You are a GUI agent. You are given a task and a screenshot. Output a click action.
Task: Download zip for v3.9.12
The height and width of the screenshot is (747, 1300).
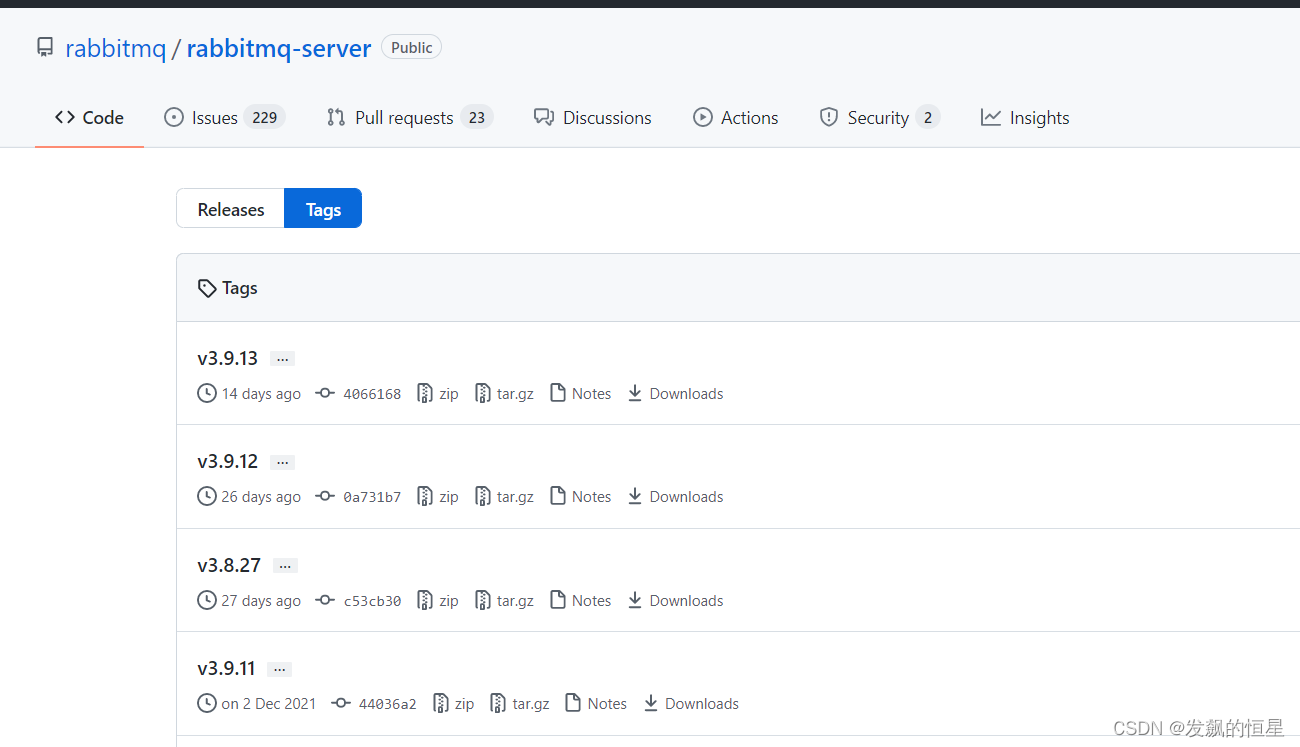click(438, 496)
